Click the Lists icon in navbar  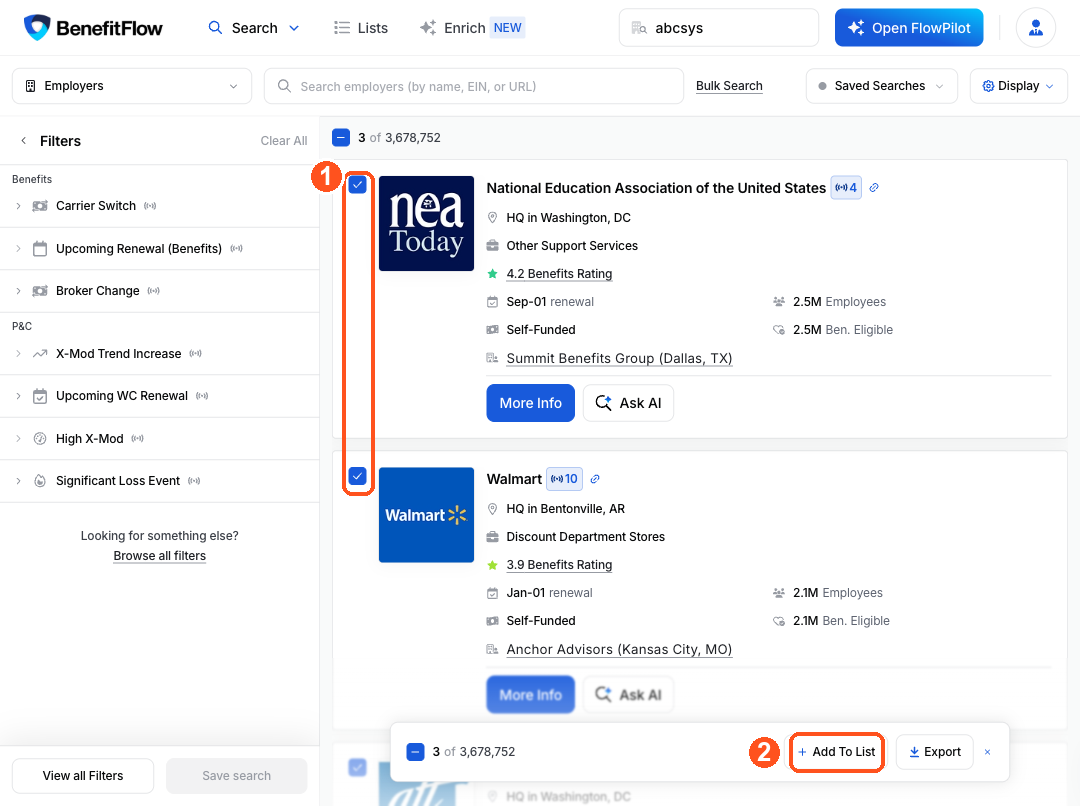tap(342, 28)
